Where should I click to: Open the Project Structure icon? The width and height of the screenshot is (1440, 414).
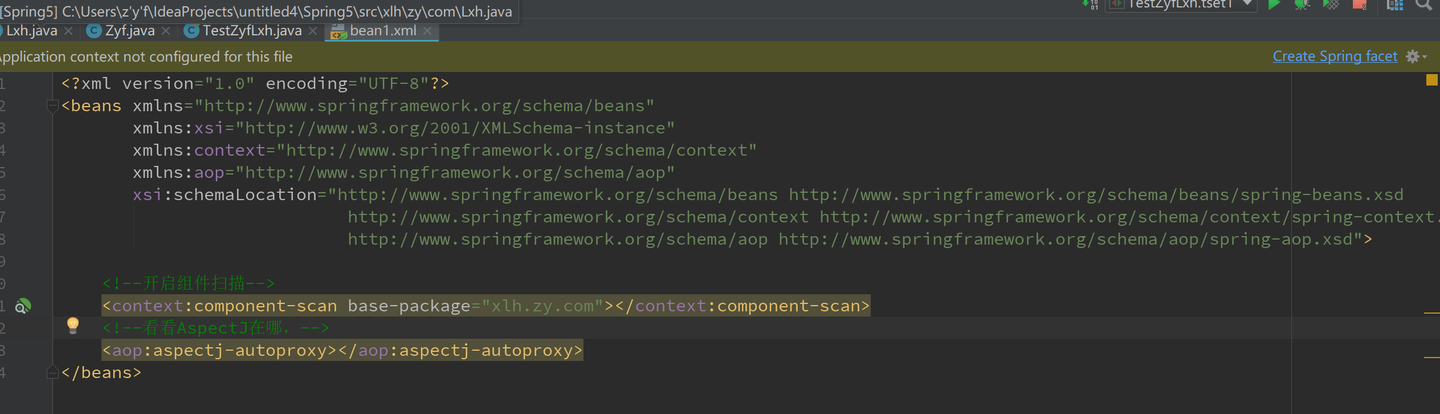coord(1394,5)
